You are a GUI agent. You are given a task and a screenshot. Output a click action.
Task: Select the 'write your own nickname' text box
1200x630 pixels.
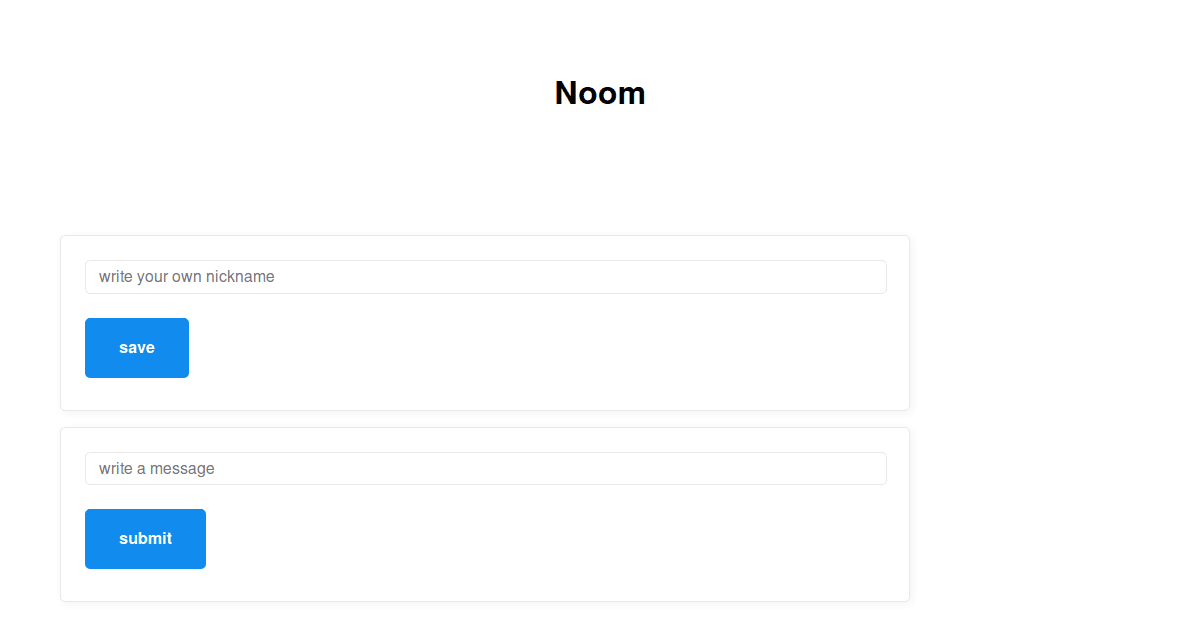coord(485,277)
